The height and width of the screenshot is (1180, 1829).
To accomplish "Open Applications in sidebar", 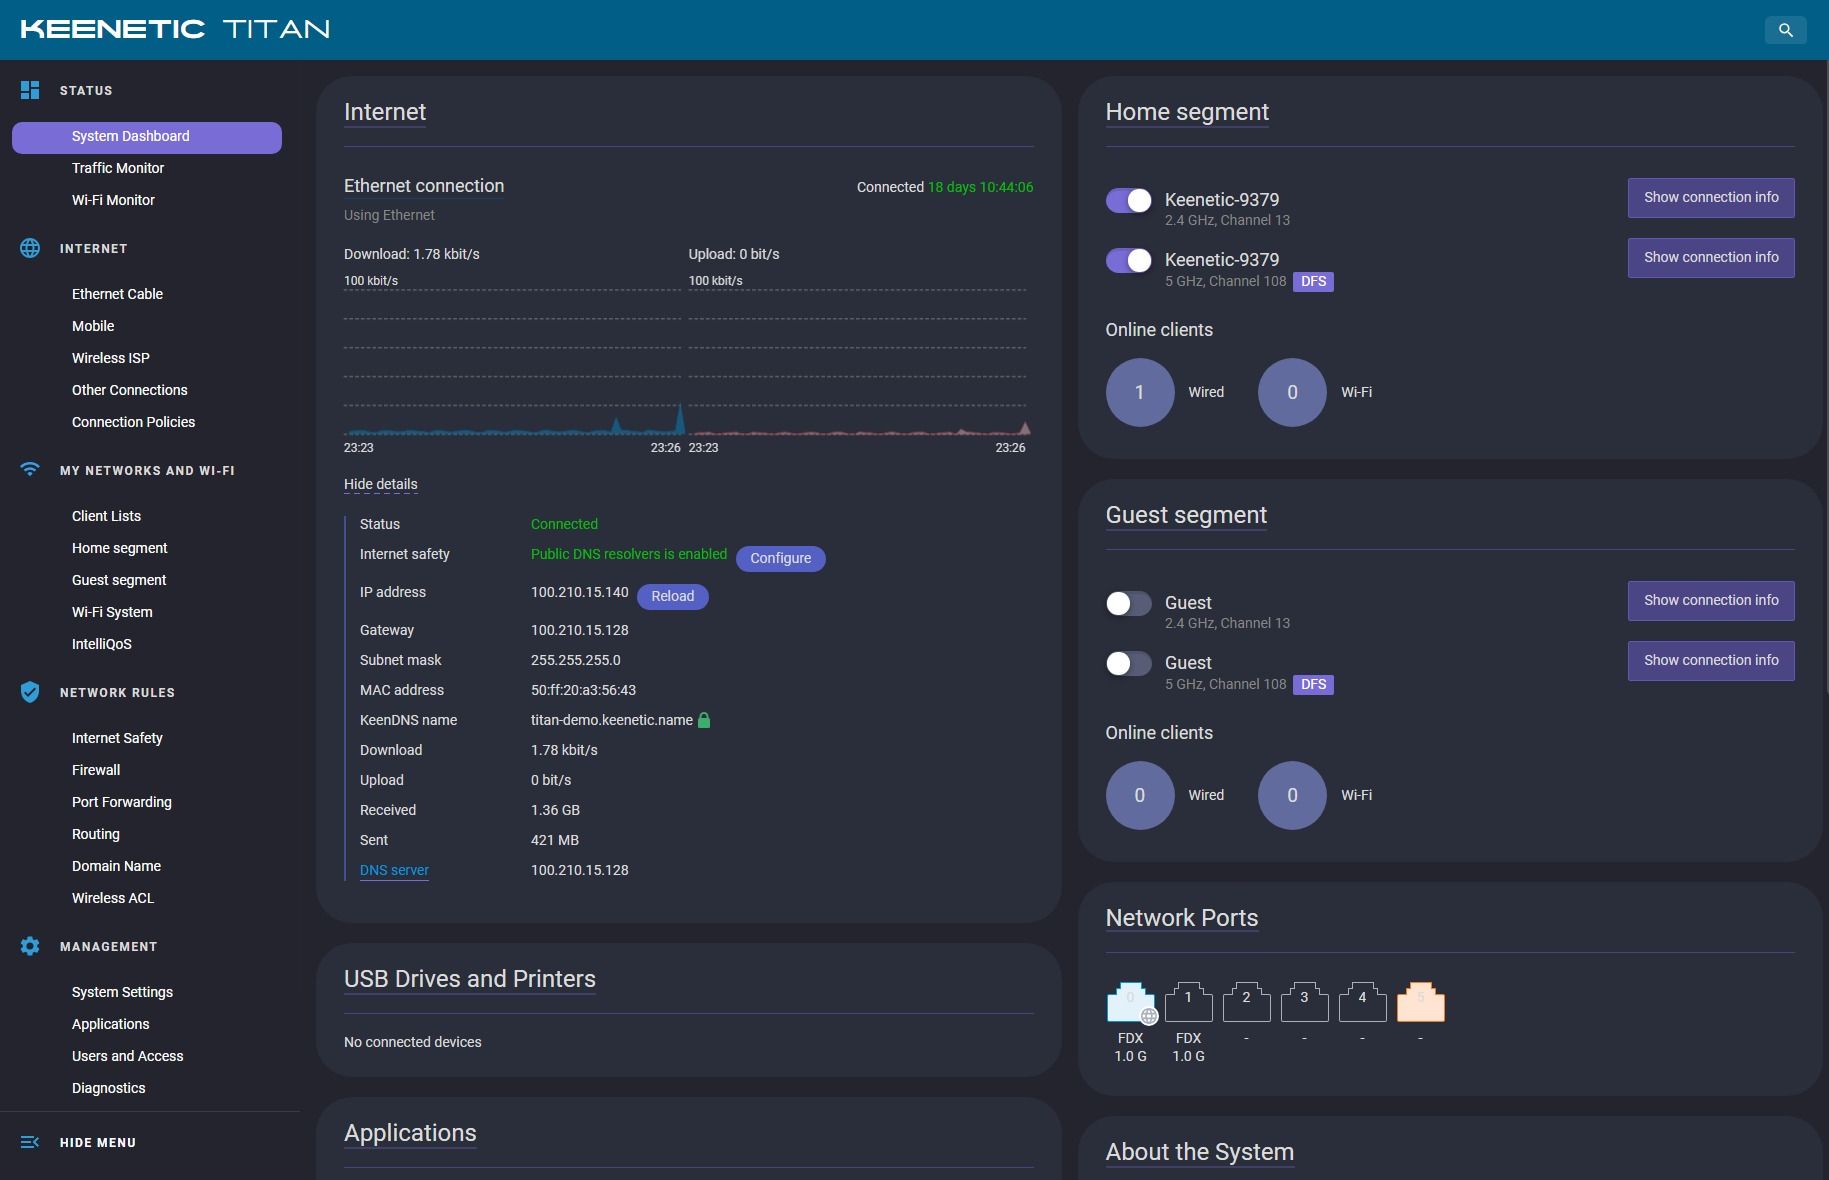I will coord(111,1024).
